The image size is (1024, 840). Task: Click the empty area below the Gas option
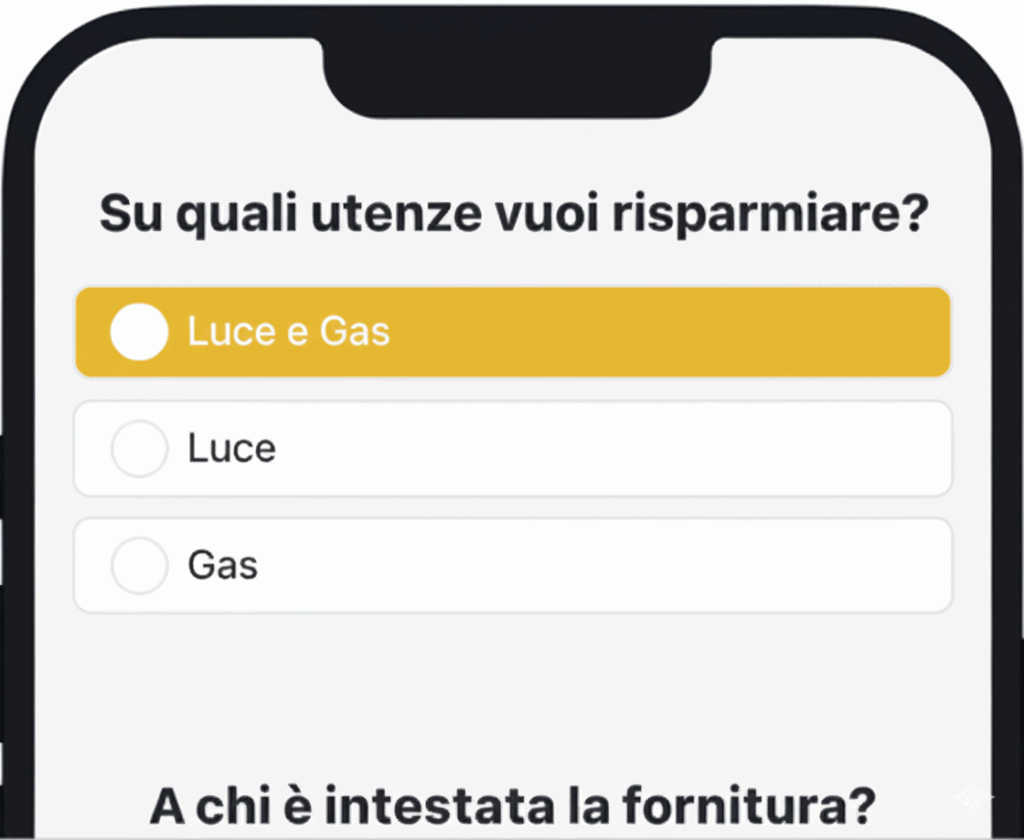click(512, 690)
